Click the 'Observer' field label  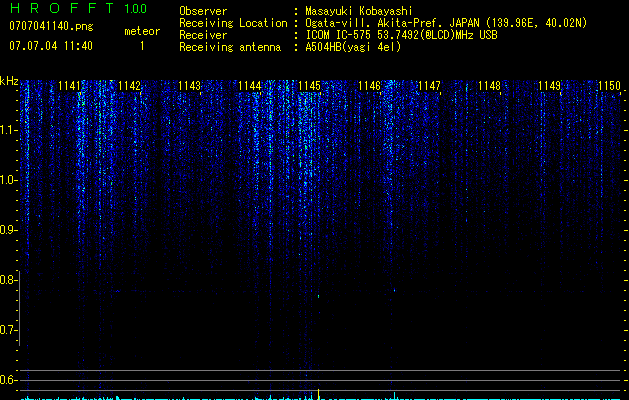pos(203,11)
